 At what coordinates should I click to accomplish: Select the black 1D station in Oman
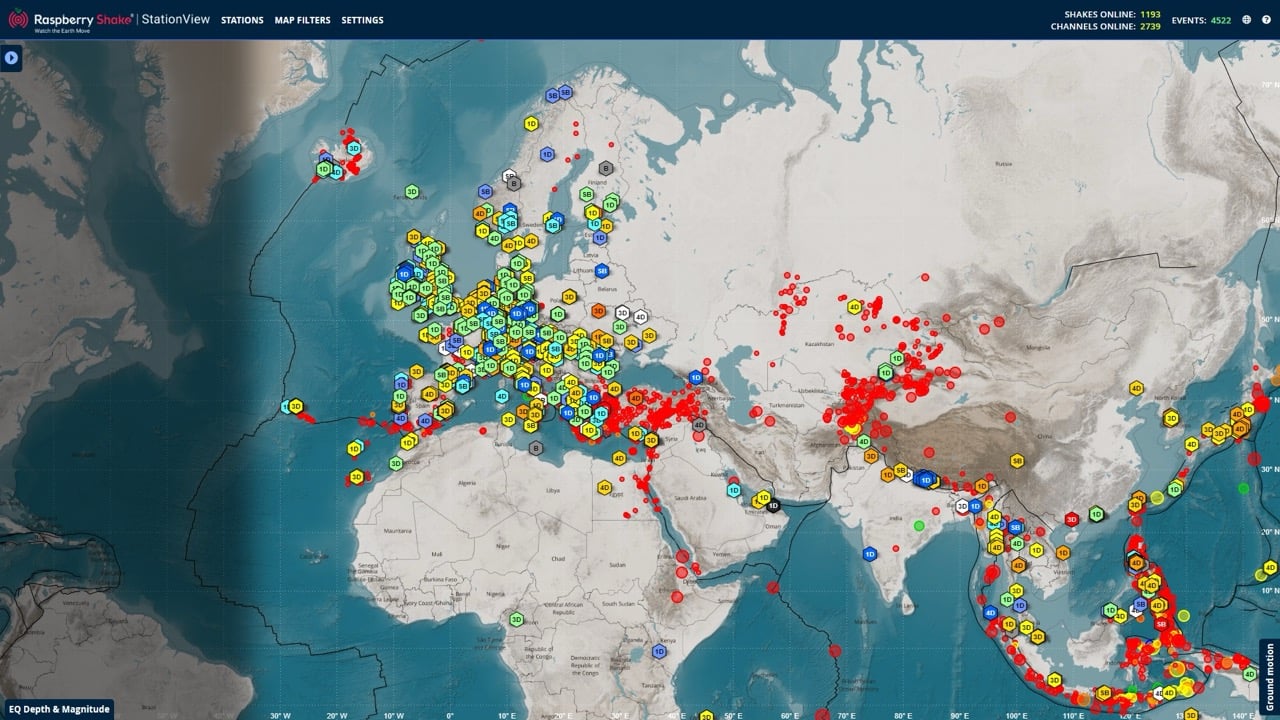tap(772, 506)
